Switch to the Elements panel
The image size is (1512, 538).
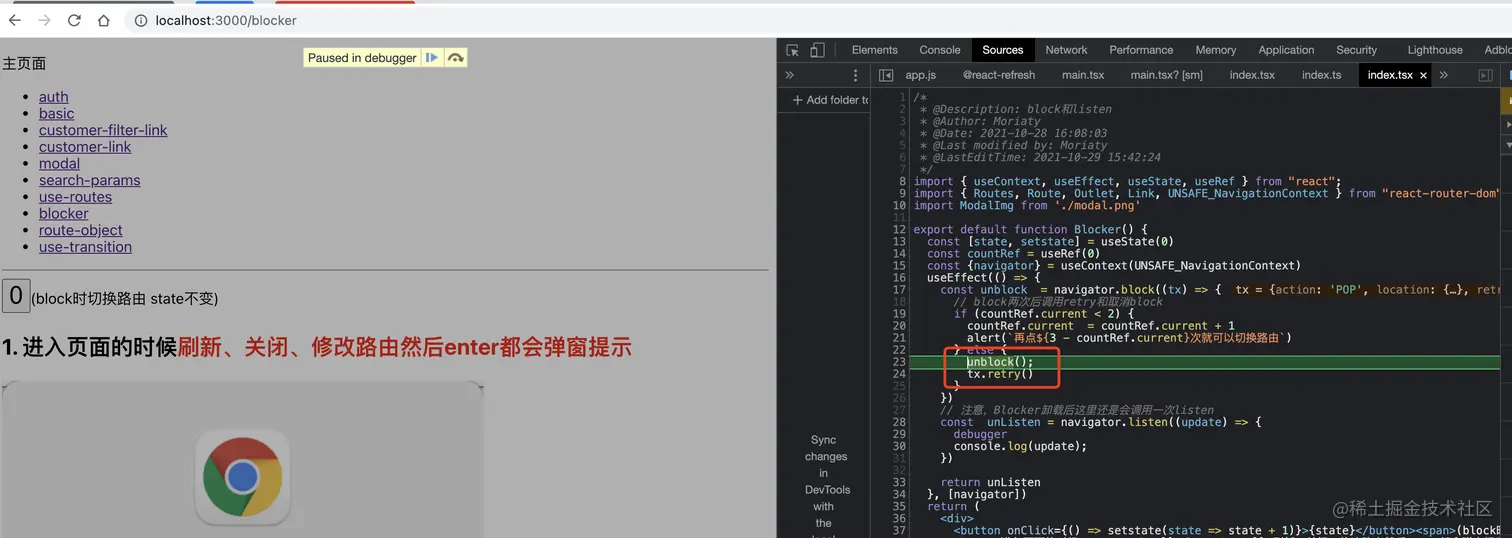[875, 50]
